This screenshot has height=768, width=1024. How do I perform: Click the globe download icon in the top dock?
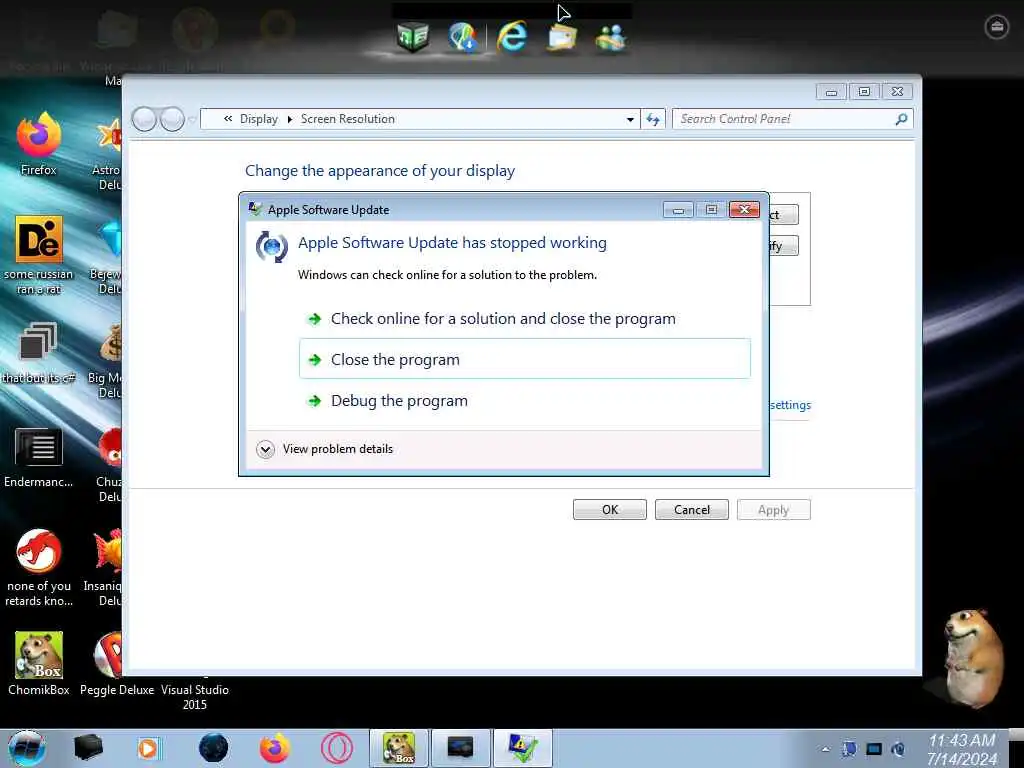(x=463, y=36)
